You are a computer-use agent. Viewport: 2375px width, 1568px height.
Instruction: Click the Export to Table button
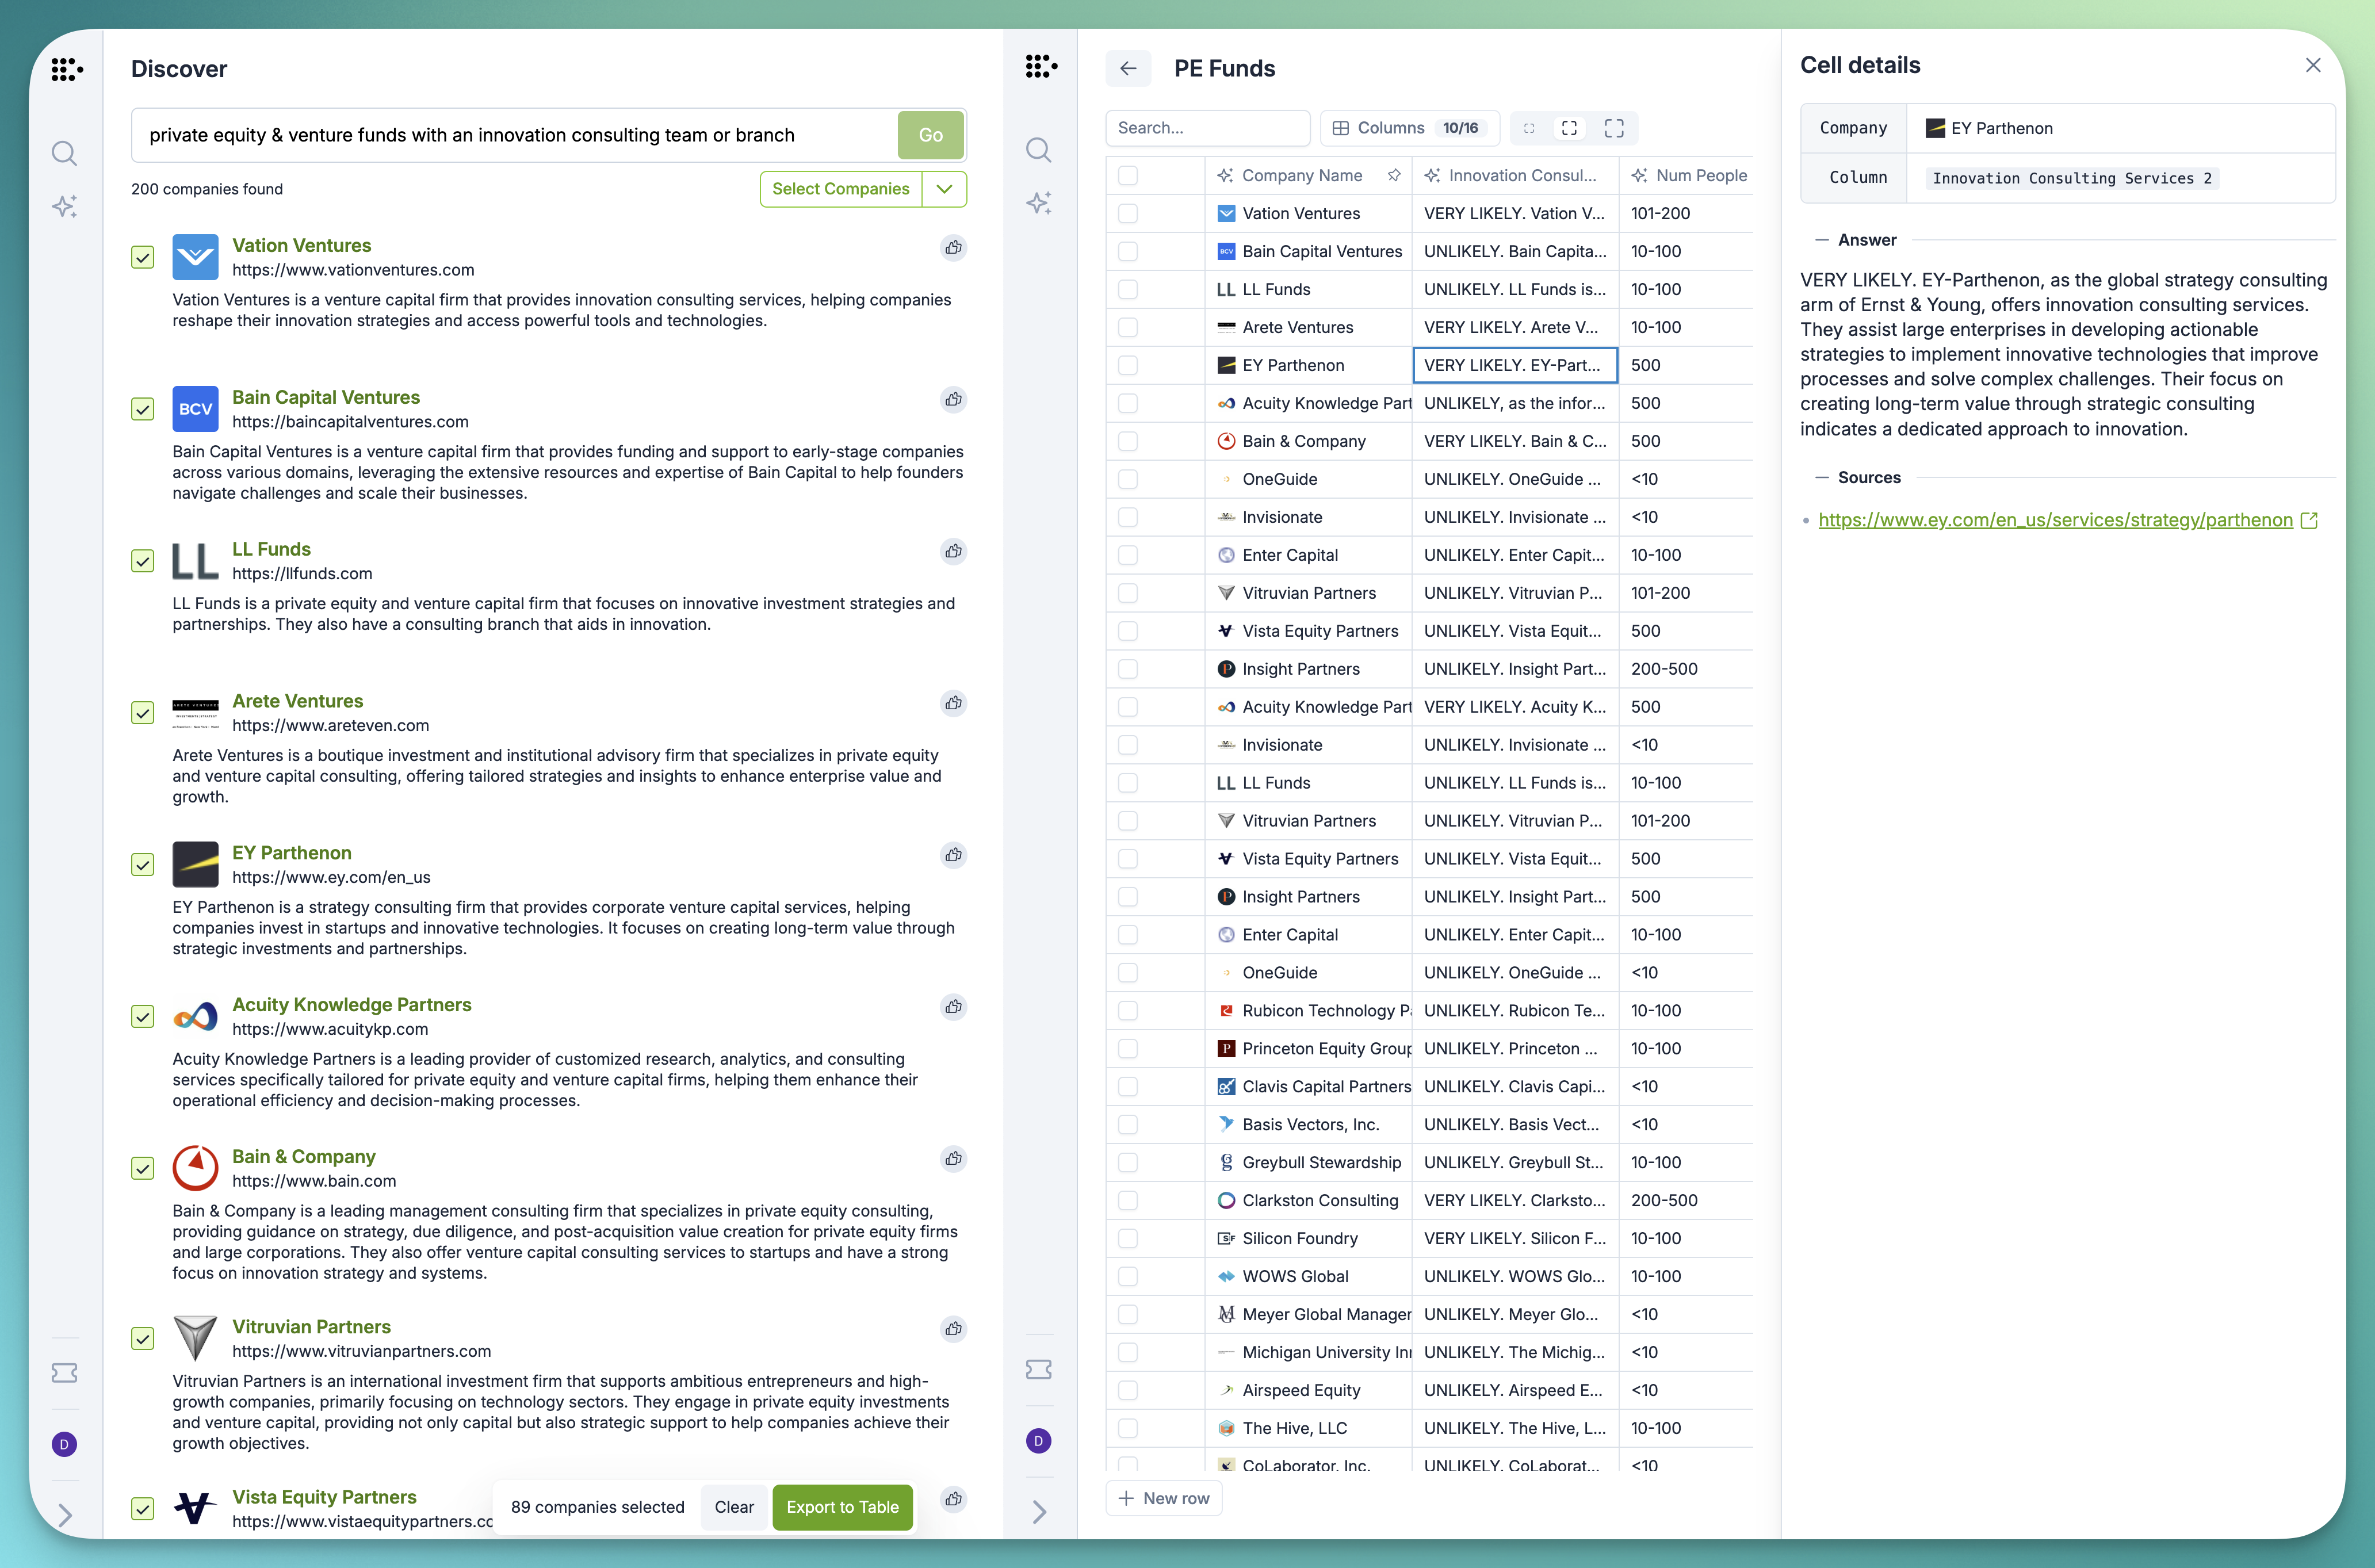(x=842, y=1507)
